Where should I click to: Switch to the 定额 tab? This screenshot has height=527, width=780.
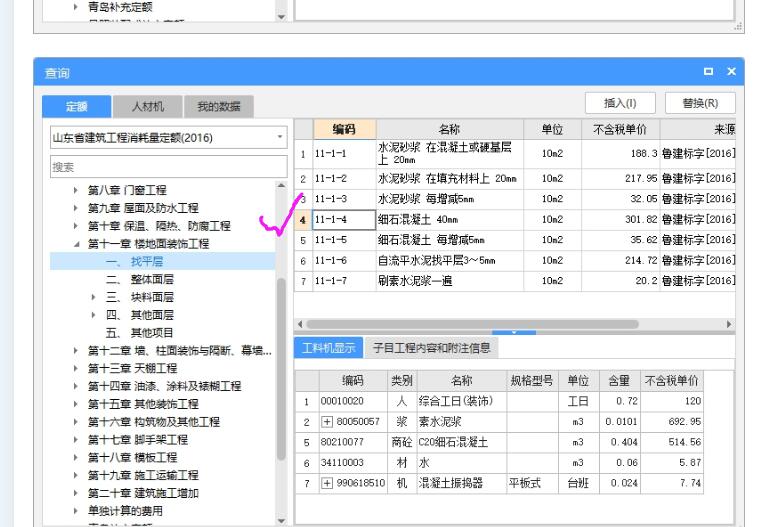point(77,106)
